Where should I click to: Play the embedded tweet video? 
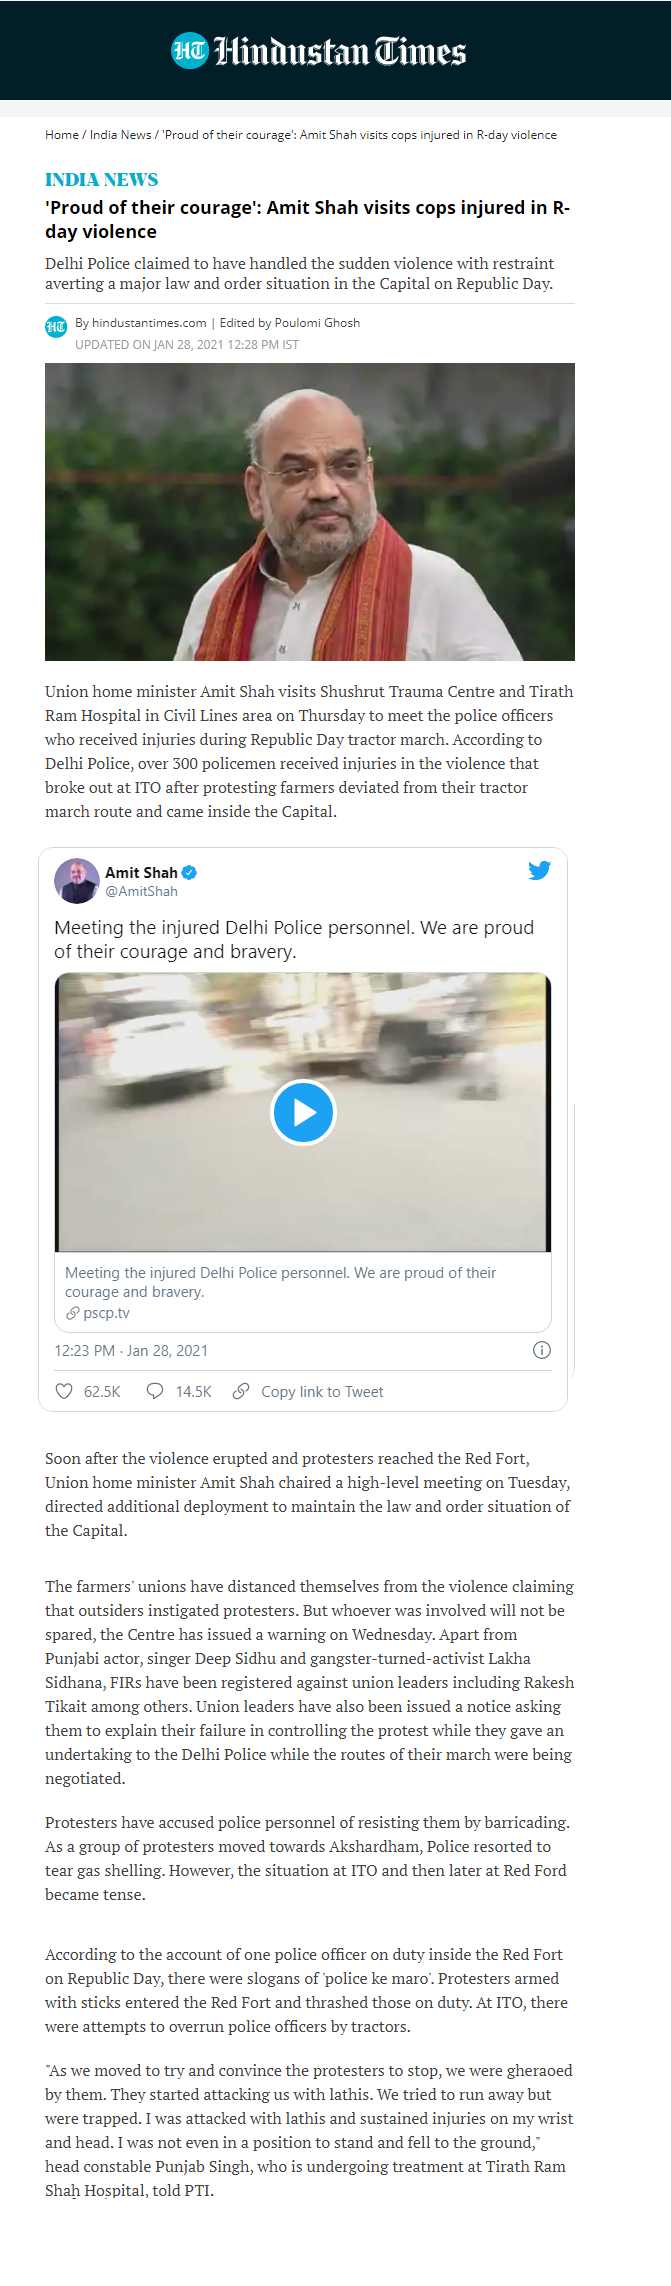tap(303, 1112)
